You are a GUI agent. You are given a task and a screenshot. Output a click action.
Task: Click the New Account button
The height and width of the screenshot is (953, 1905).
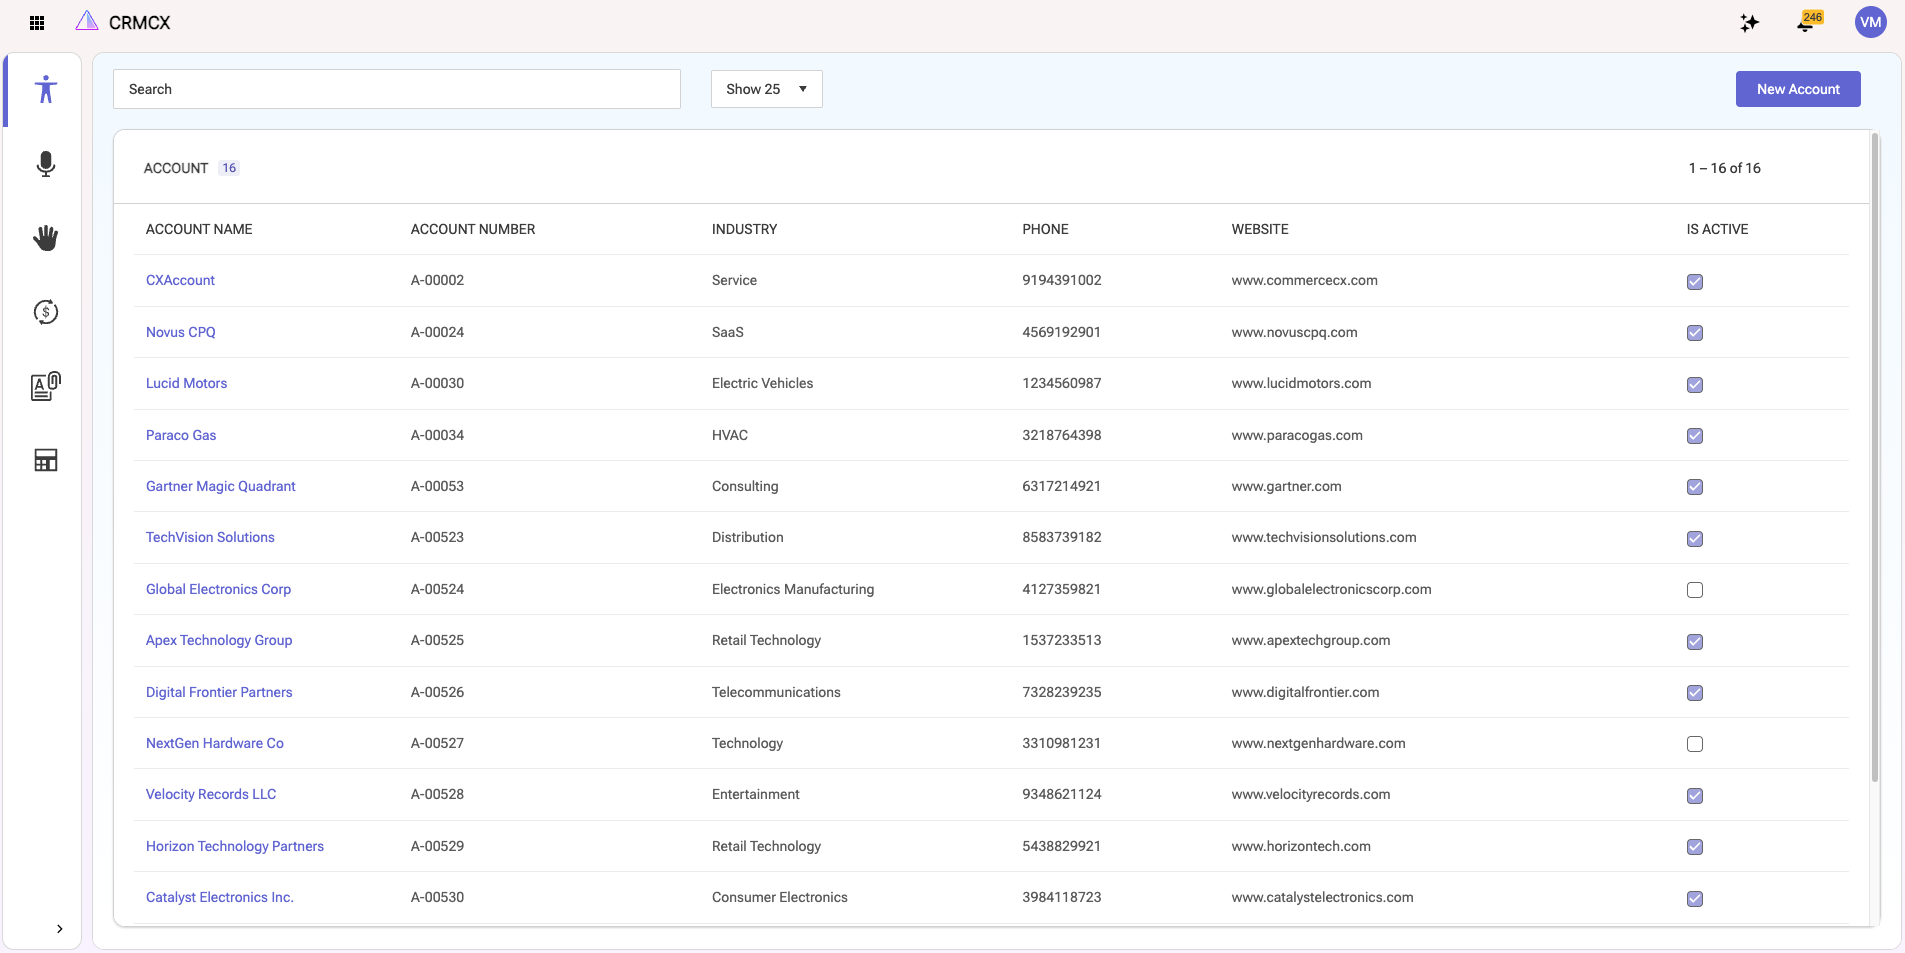pyautogui.click(x=1797, y=89)
